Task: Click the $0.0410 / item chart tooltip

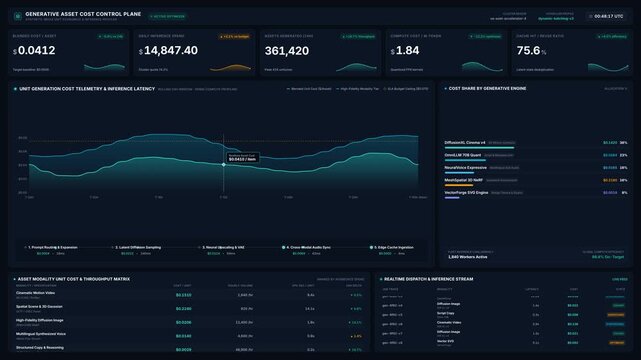Action: tap(243, 158)
